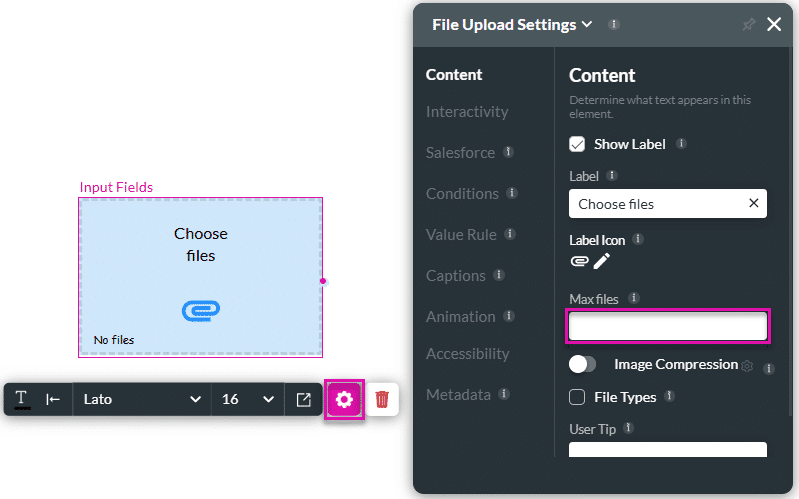Image resolution: width=799 pixels, height=499 pixels.
Task: Pin the File Upload Settings panel
Action: [749, 25]
